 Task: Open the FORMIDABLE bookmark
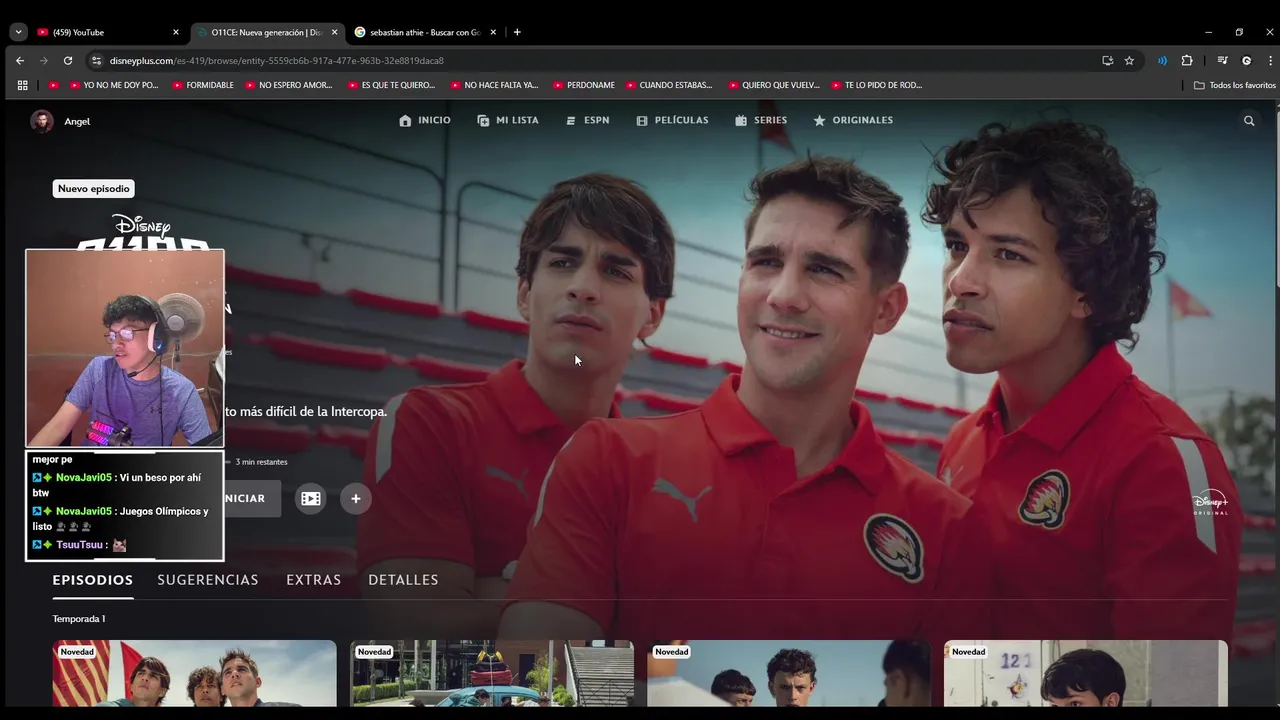click(x=203, y=85)
